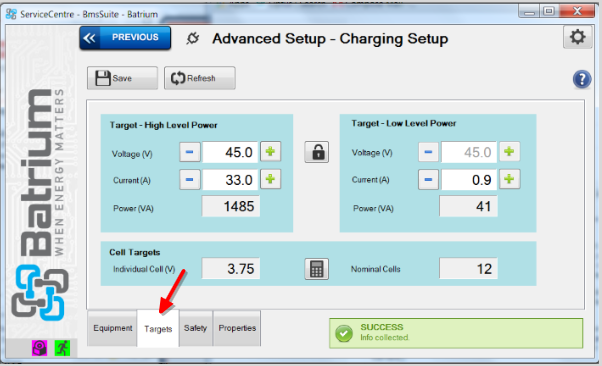Edit High Level voltage field 45.0

tap(230, 152)
